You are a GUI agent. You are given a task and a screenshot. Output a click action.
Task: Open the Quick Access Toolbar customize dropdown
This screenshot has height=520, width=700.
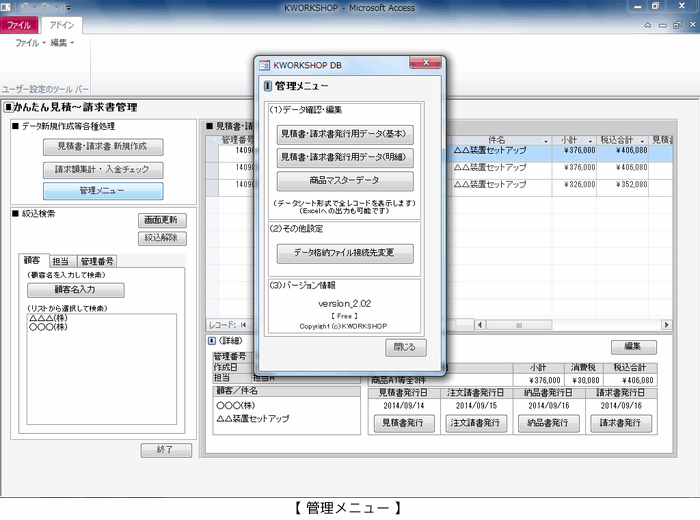[x=68, y=8]
